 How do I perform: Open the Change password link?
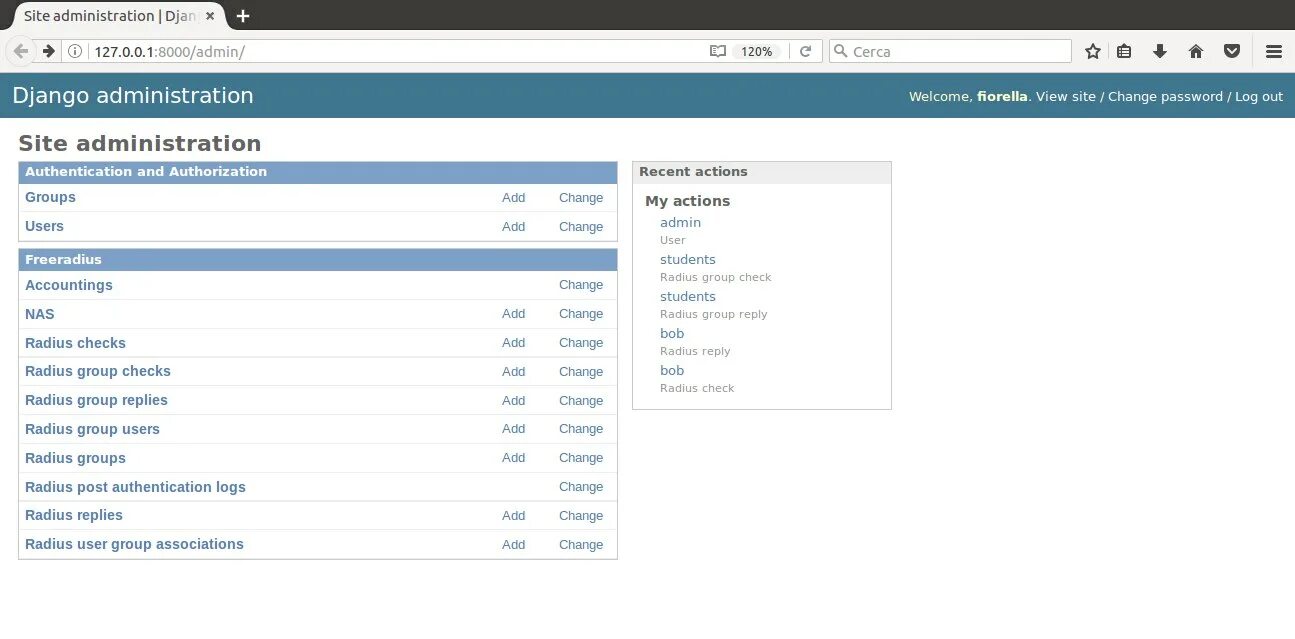tap(1165, 97)
